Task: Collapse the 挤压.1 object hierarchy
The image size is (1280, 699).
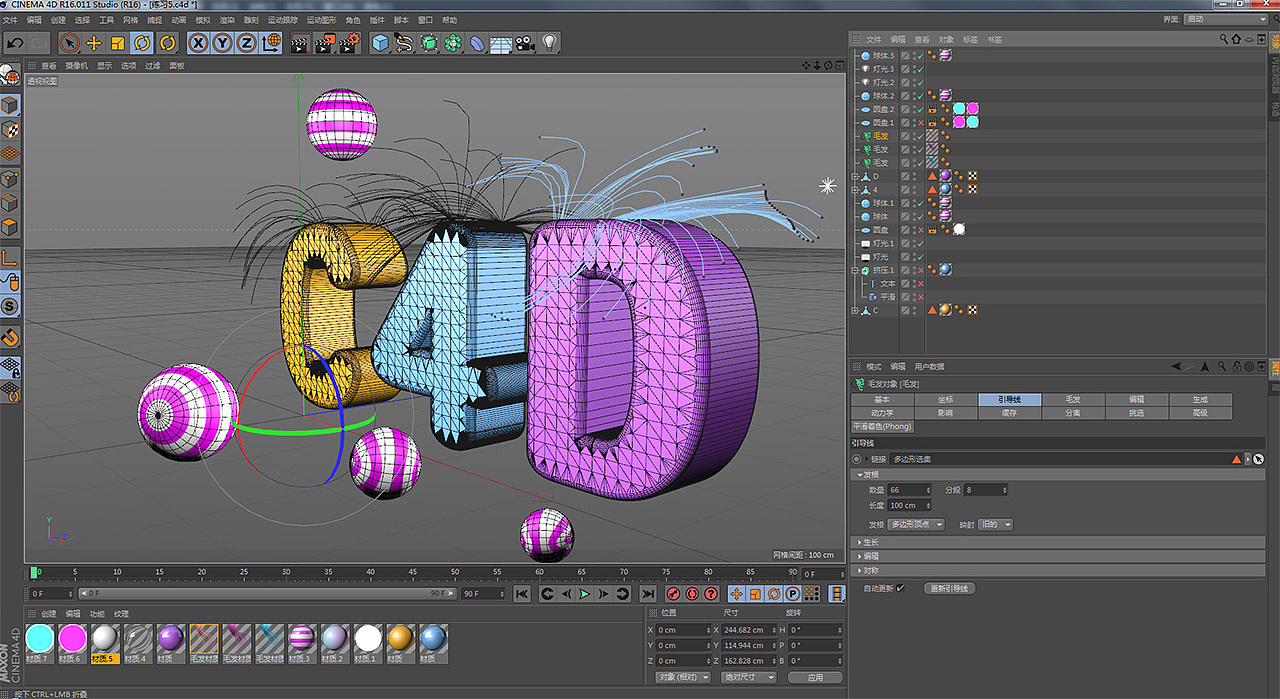Action: pyautogui.click(x=855, y=270)
